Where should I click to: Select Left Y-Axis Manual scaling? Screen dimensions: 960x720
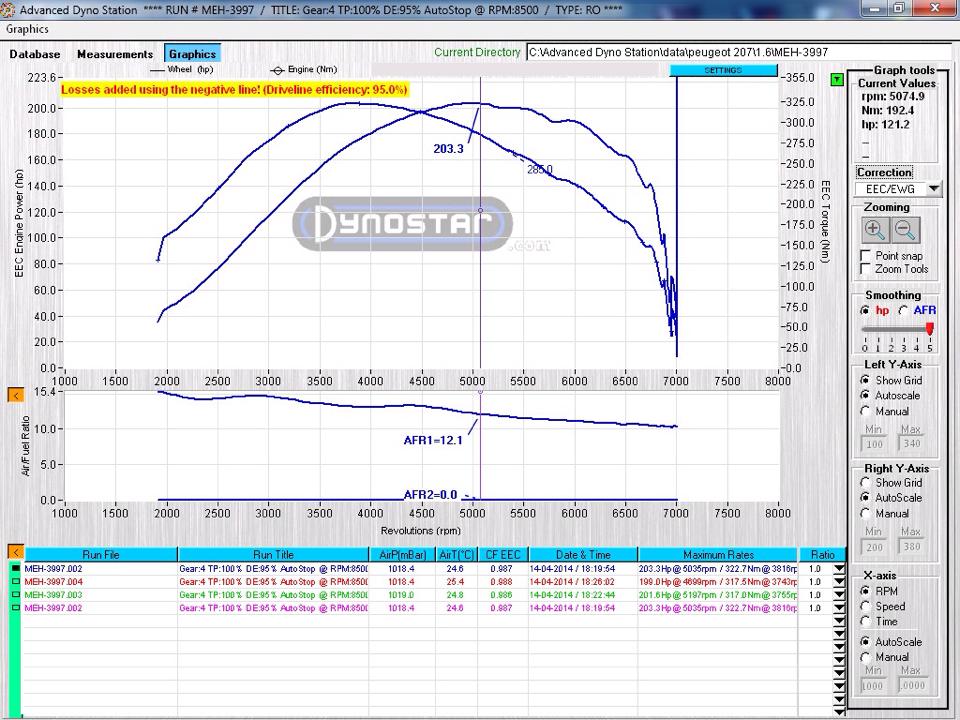tap(865, 411)
